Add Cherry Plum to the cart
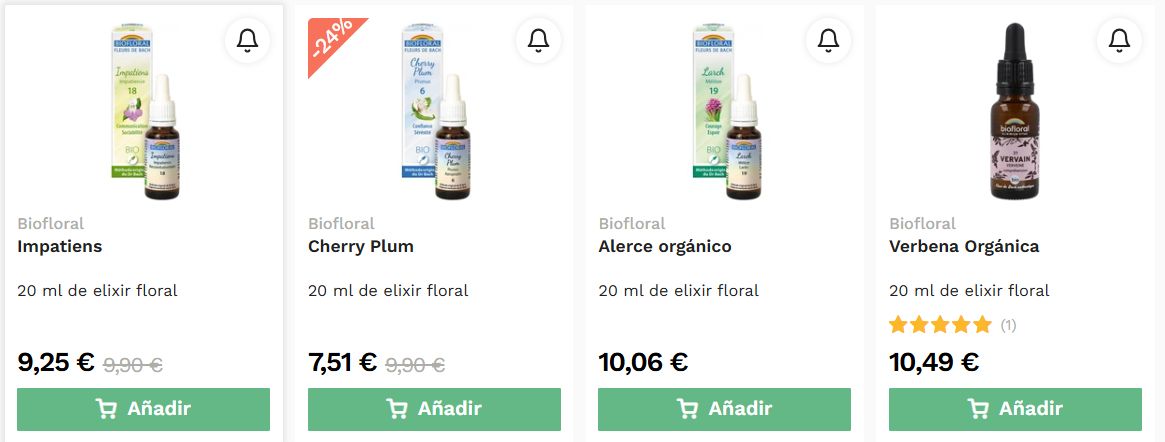 [x=434, y=409]
